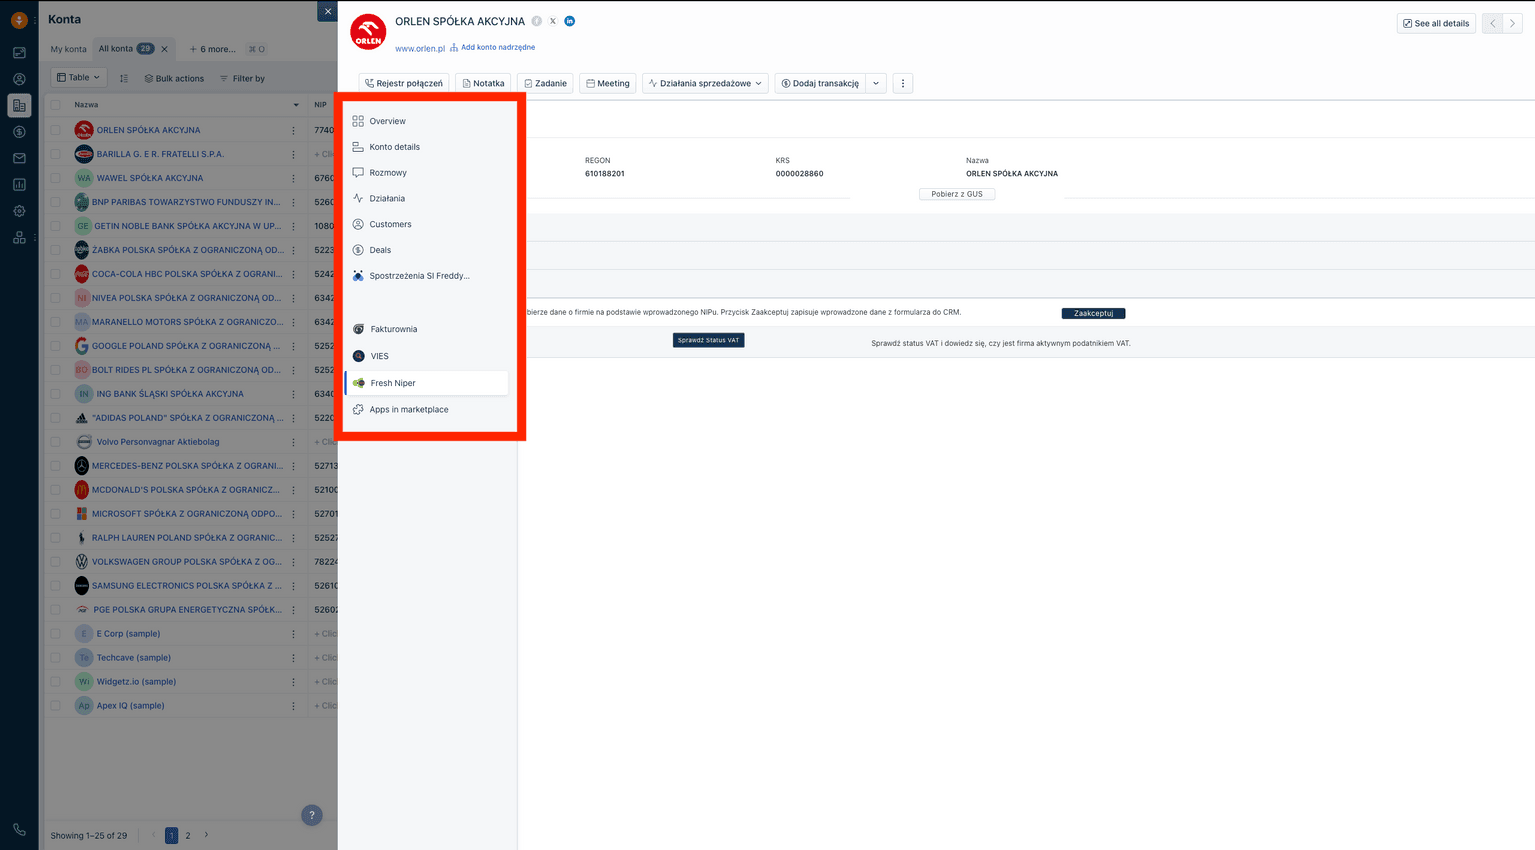Check the COCA-COLA HBC POLSKA row checkbox
Screen dimensions: 1535x850
tap(56, 274)
